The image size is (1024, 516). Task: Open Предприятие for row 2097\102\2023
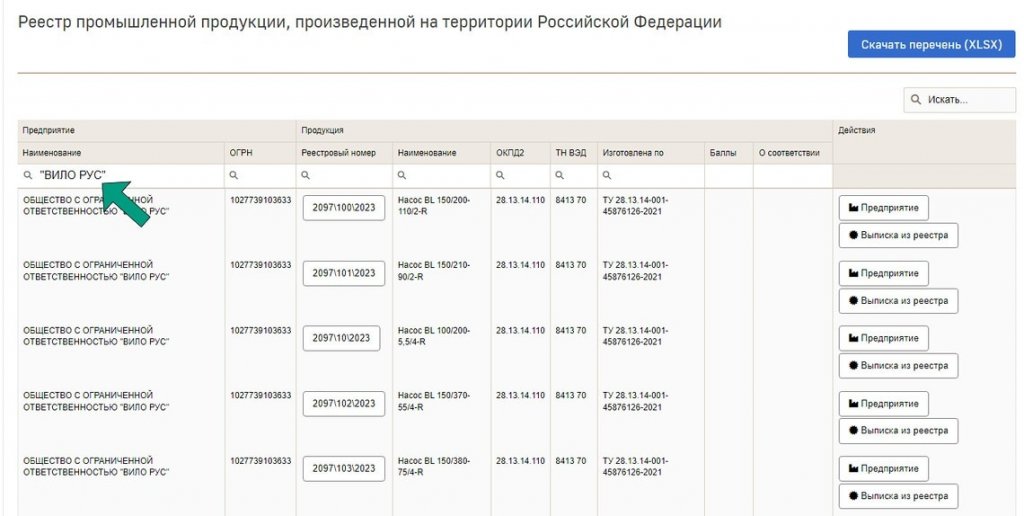click(x=884, y=404)
